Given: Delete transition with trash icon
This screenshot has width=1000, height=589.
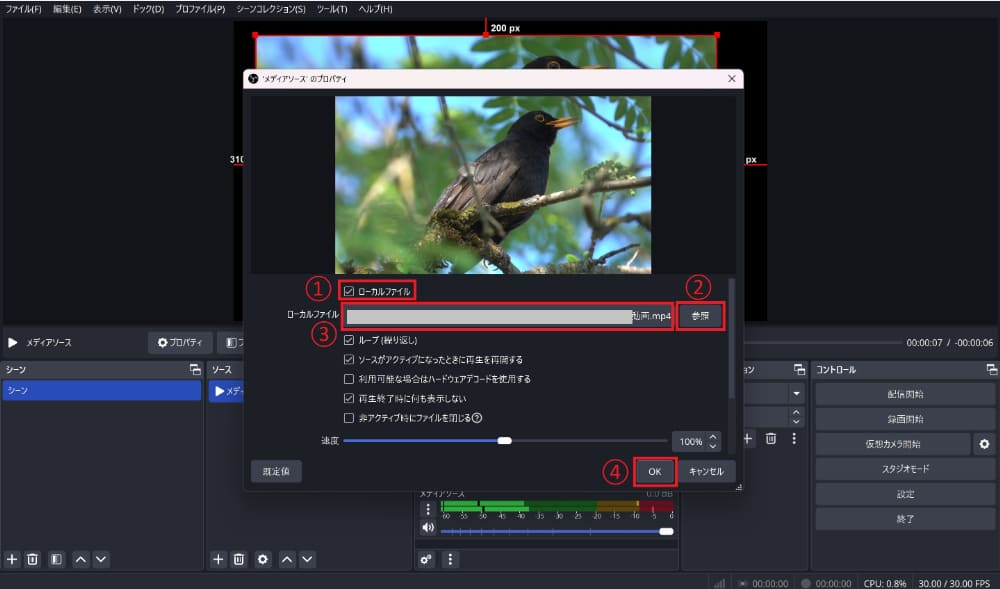Looking at the screenshot, I should (771, 438).
